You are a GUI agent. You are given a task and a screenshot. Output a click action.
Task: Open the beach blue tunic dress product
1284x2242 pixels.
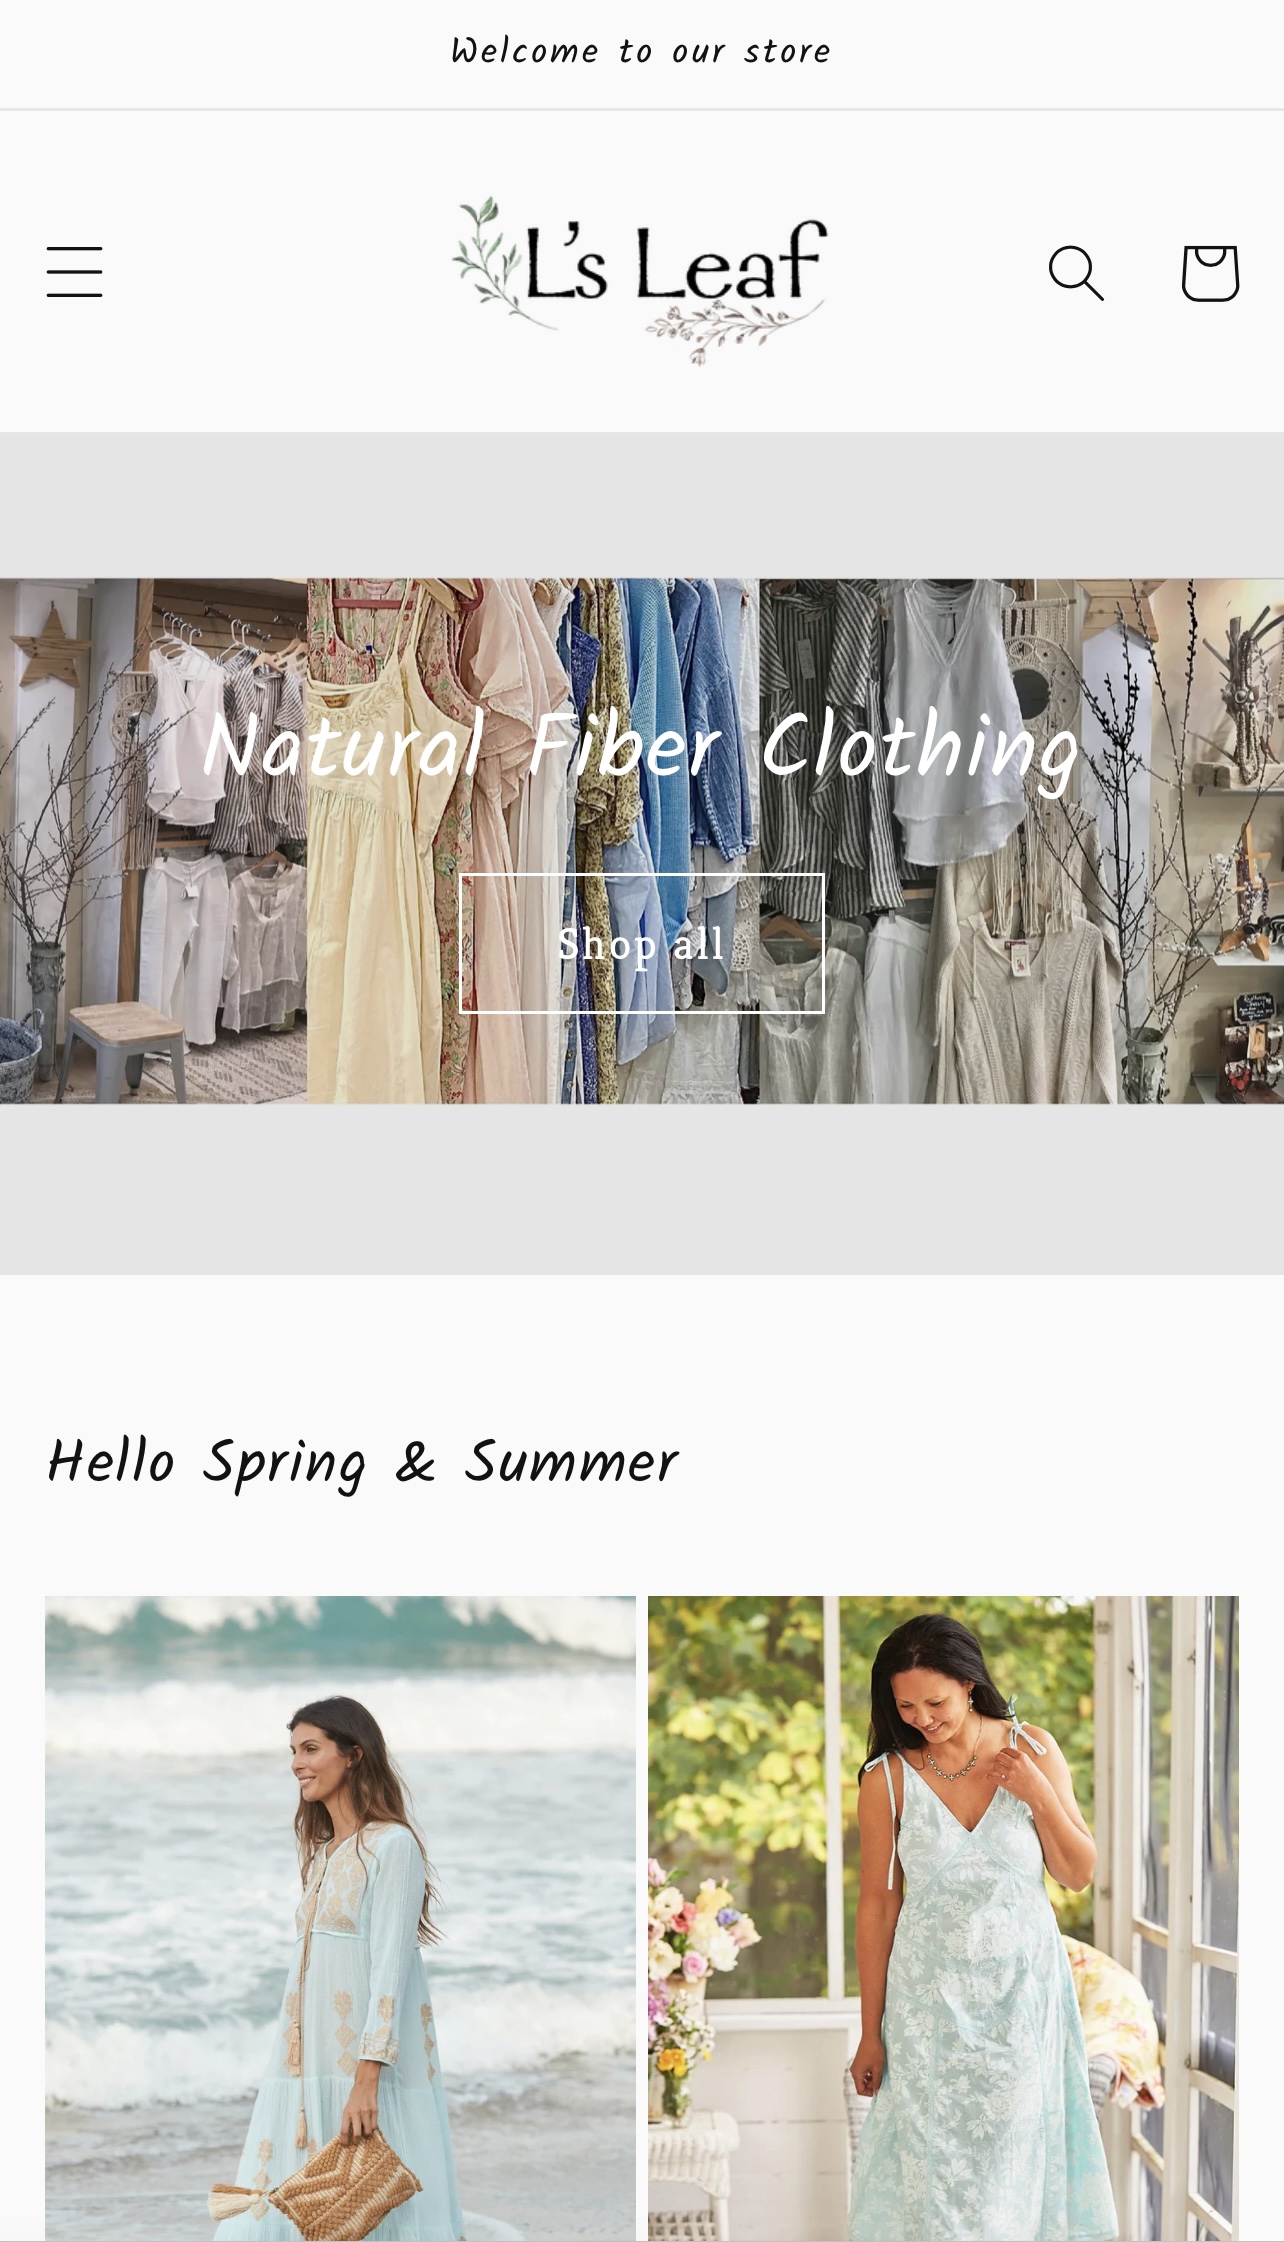pos(340,1918)
